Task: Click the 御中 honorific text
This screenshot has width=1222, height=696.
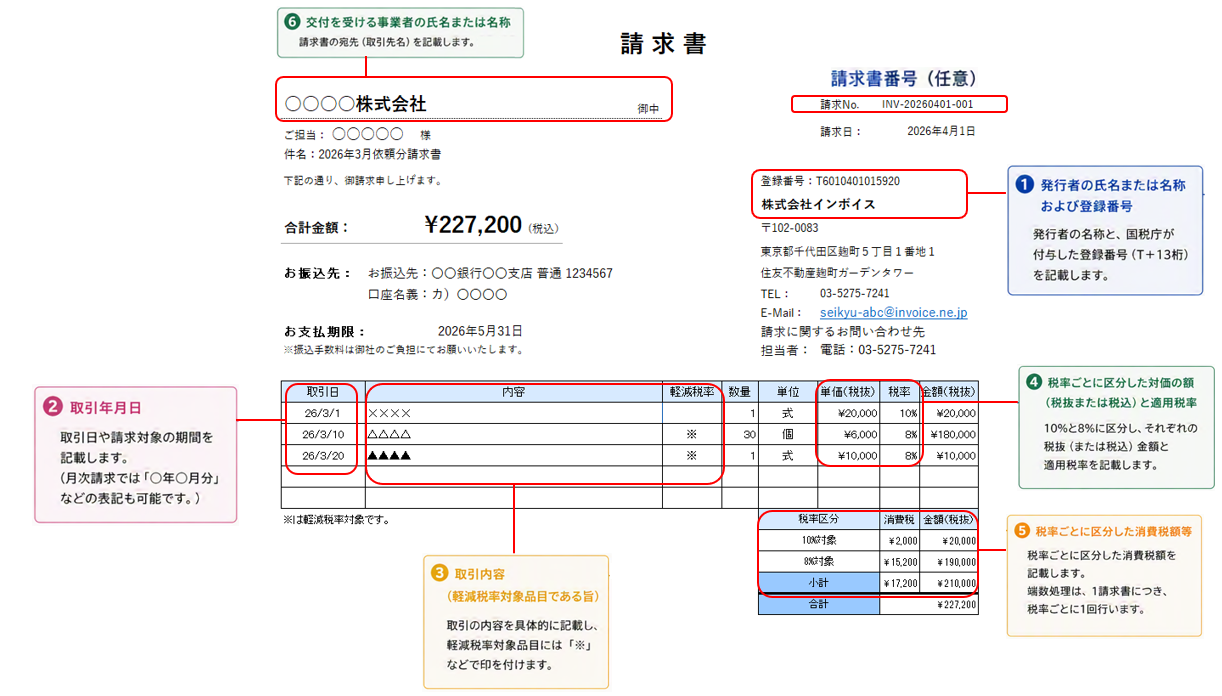Action: pyautogui.click(x=649, y=109)
